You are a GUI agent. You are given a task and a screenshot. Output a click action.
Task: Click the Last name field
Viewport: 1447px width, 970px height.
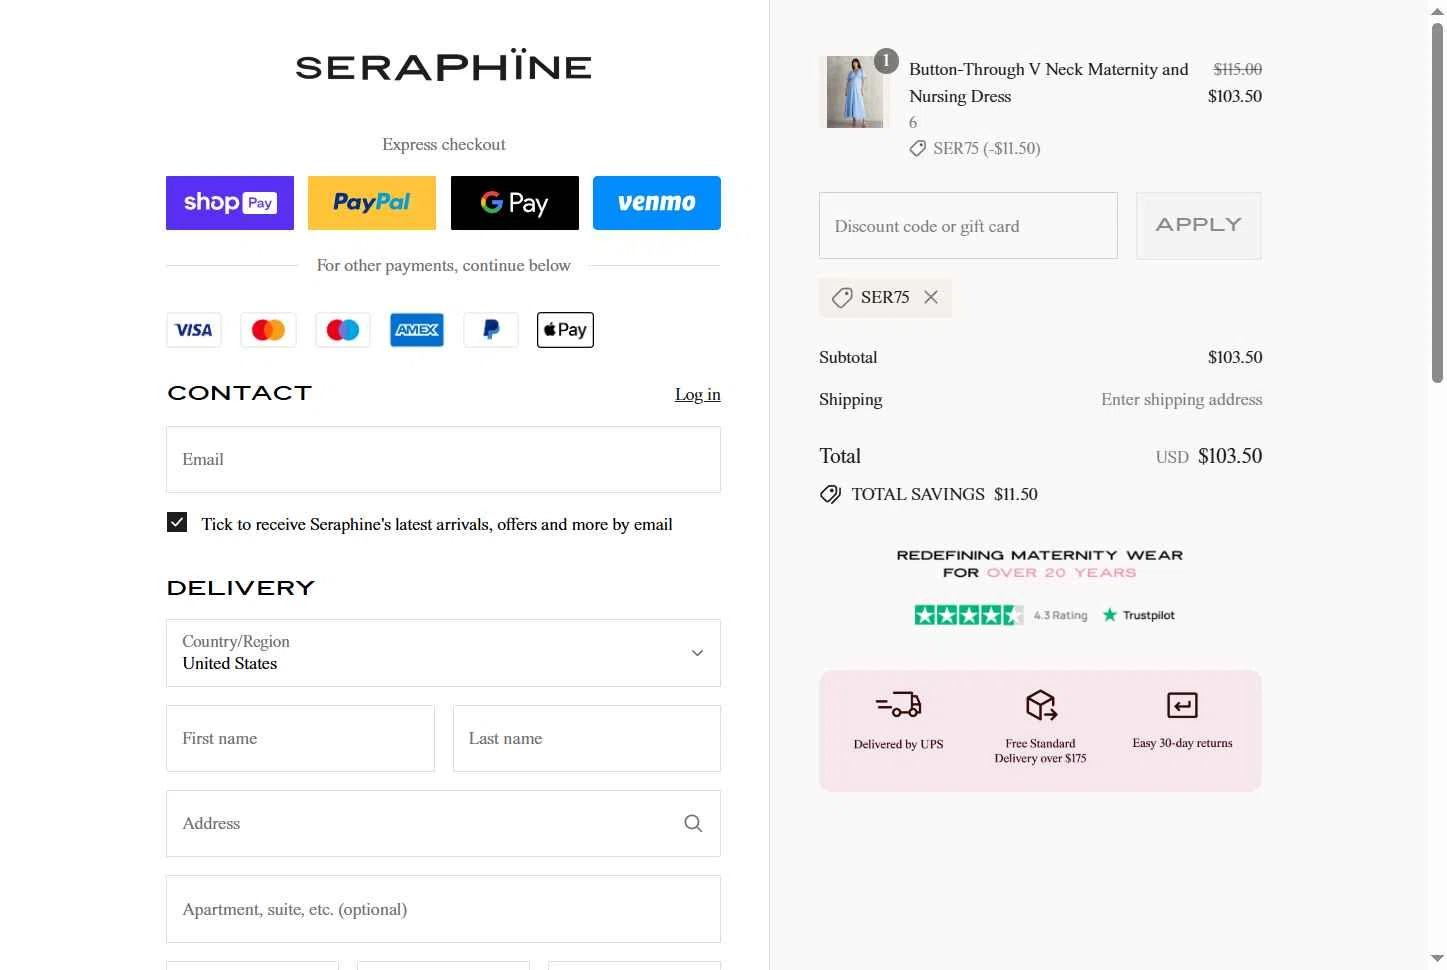pyautogui.click(x=587, y=739)
